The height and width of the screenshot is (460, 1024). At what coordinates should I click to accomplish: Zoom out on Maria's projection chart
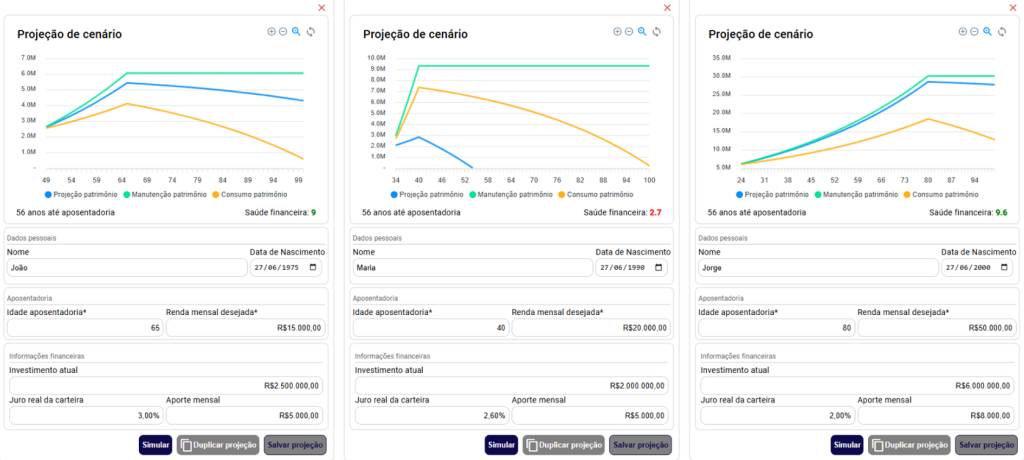point(629,31)
